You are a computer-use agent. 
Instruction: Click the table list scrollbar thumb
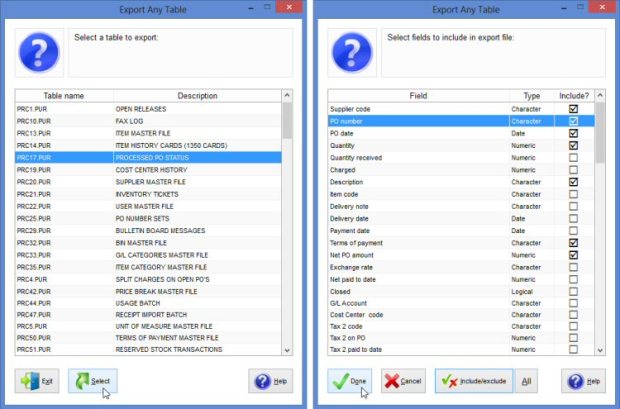(287, 121)
